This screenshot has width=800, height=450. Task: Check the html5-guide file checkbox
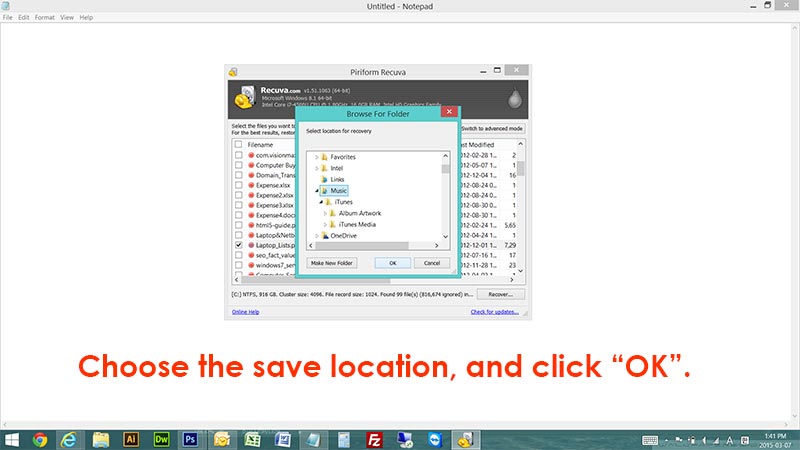point(238,225)
